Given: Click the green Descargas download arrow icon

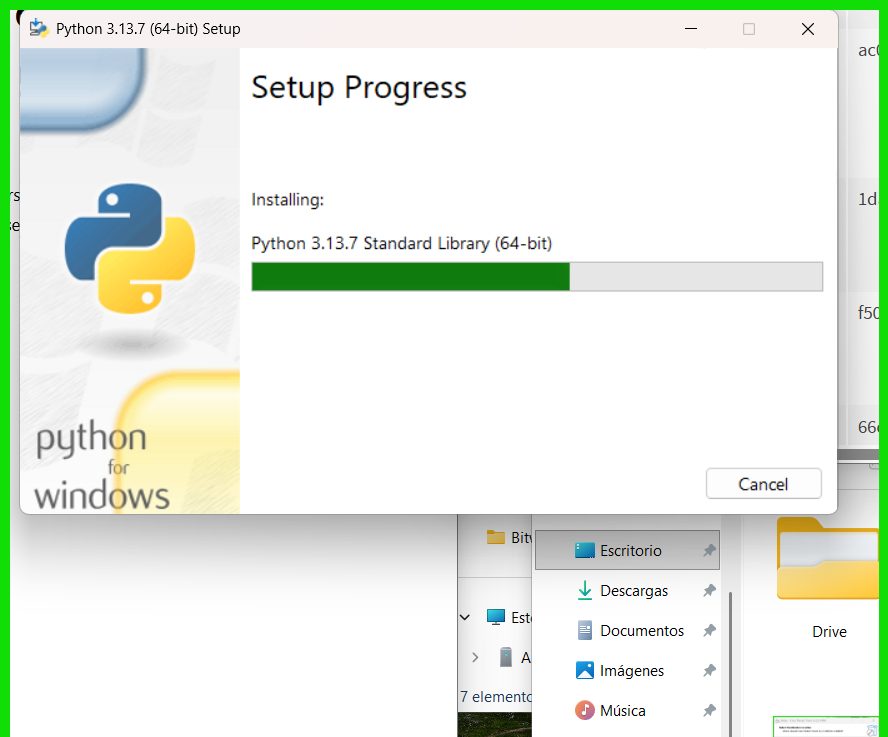Looking at the screenshot, I should coord(585,591).
